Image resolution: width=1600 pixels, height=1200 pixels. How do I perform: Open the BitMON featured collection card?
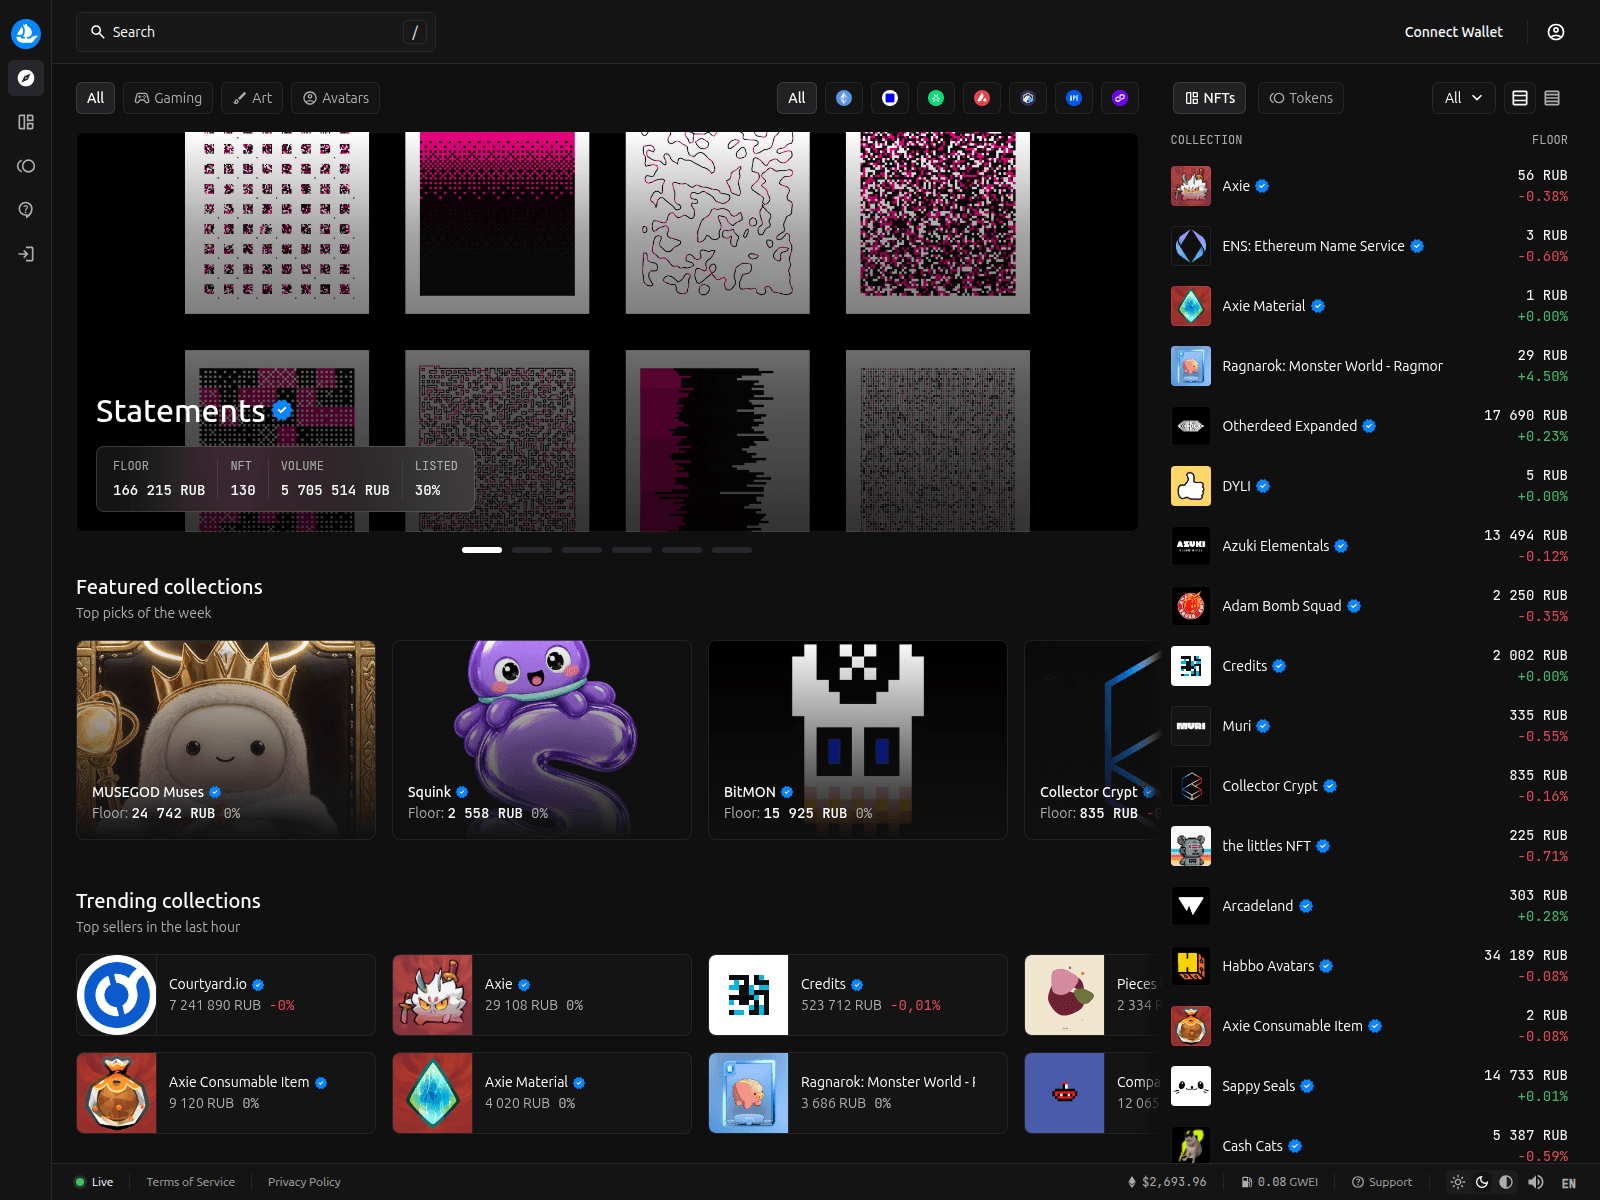[x=858, y=740]
